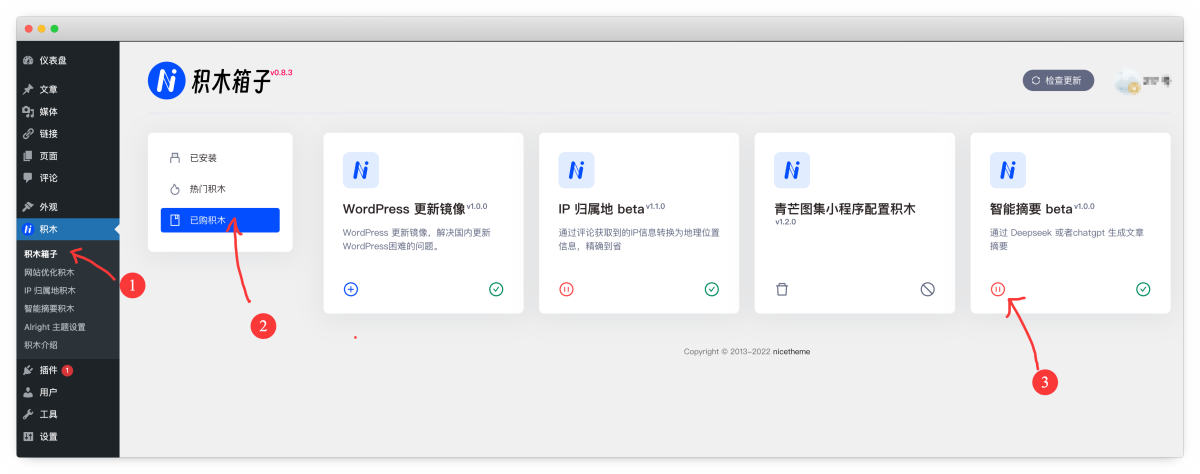Open 智能摘要积木 submenu item
This screenshot has width=1200, height=474.
(x=49, y=308)
